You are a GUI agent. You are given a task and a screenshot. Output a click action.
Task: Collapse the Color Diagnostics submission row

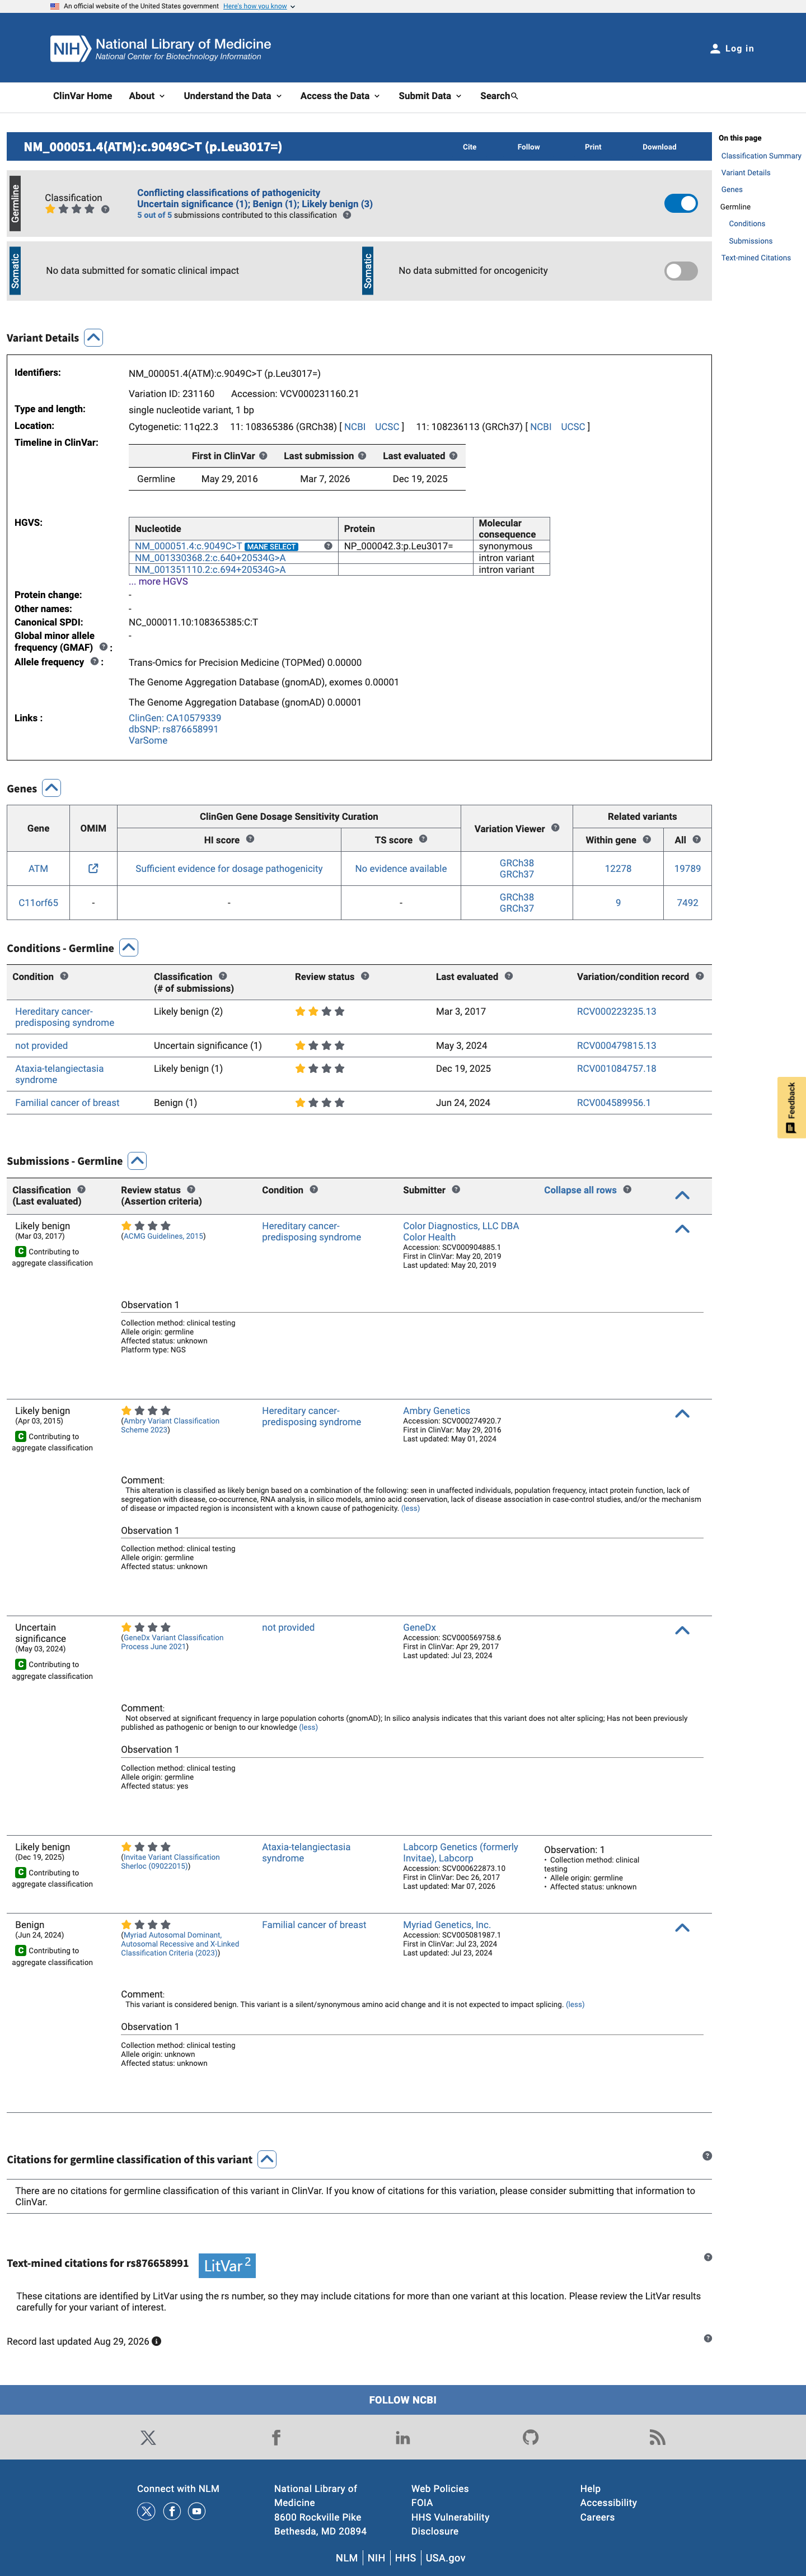(682, 1228)
